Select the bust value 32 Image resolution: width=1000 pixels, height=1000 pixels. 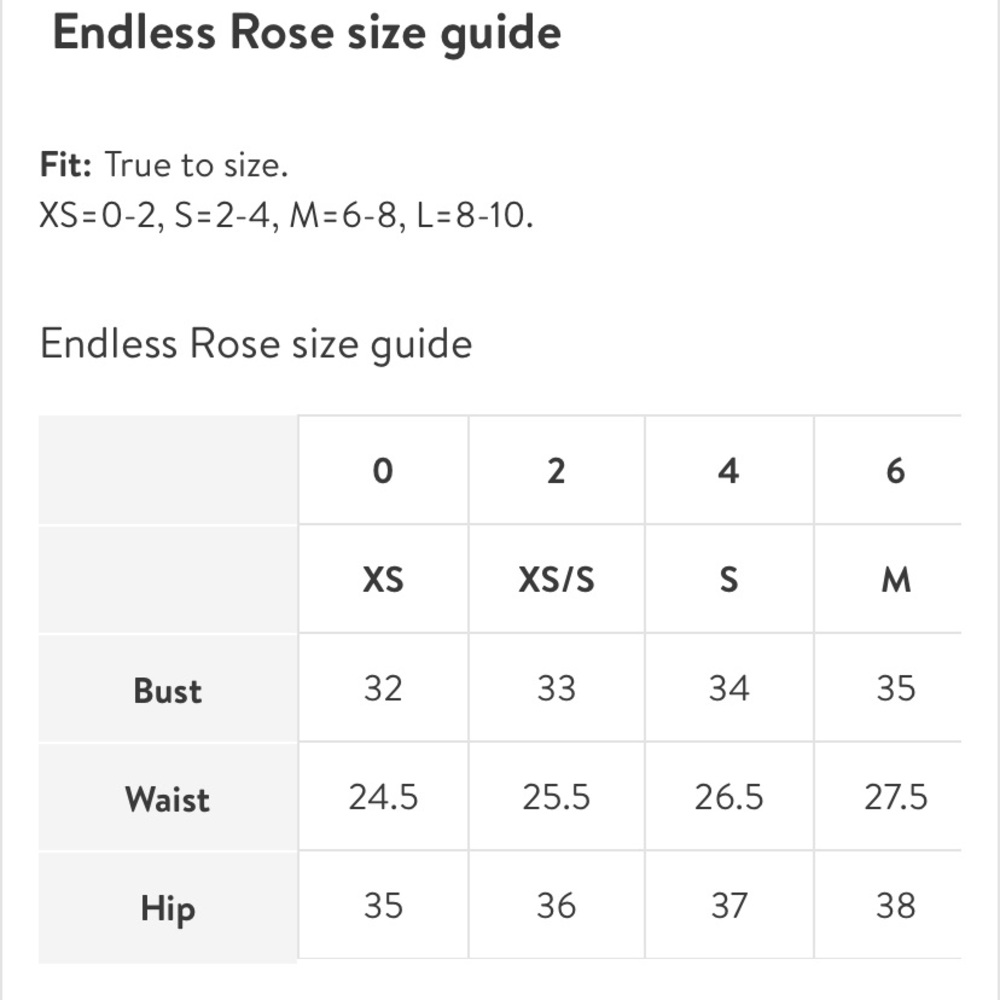pyautogui.click(x=383, y=688)
